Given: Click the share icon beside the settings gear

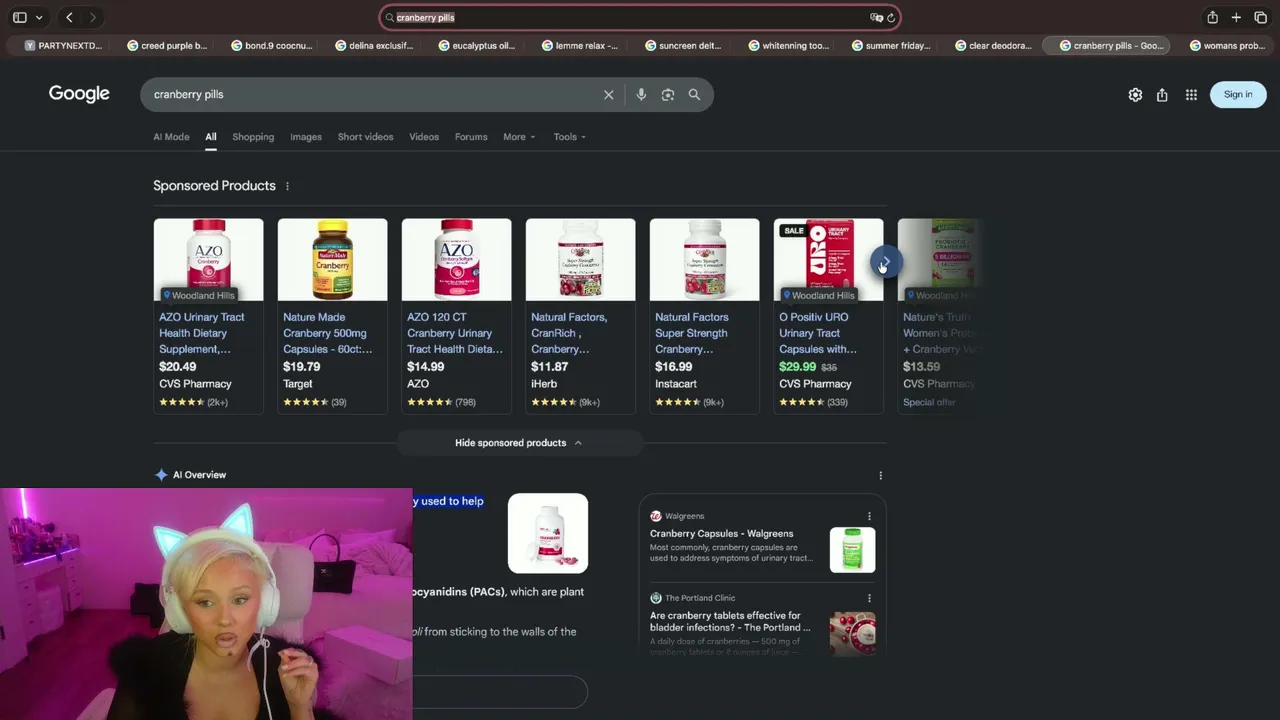Looking at the screenshot, I should 1162,95.
